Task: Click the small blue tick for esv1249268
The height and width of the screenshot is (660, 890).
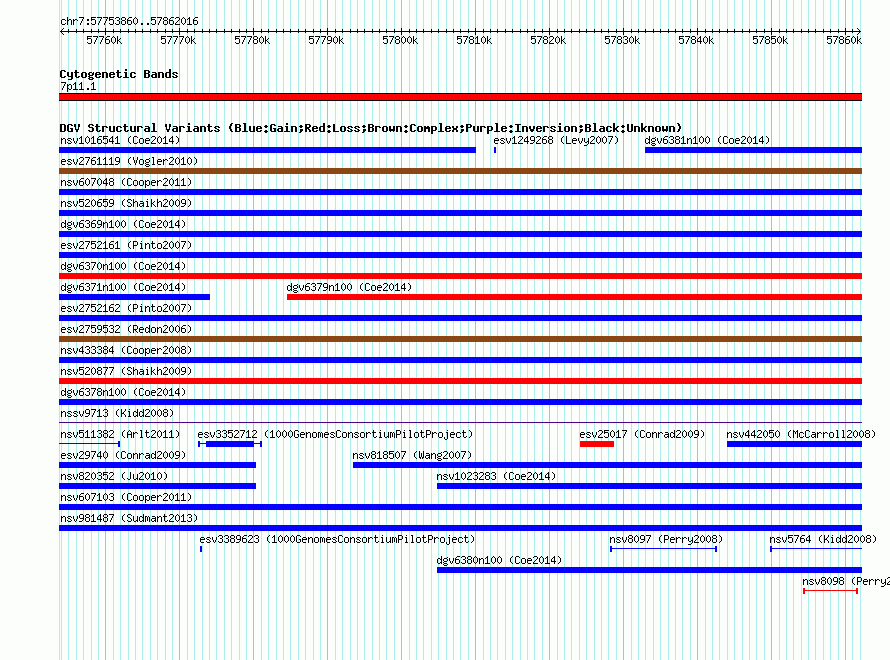Action: pos(495,150)
